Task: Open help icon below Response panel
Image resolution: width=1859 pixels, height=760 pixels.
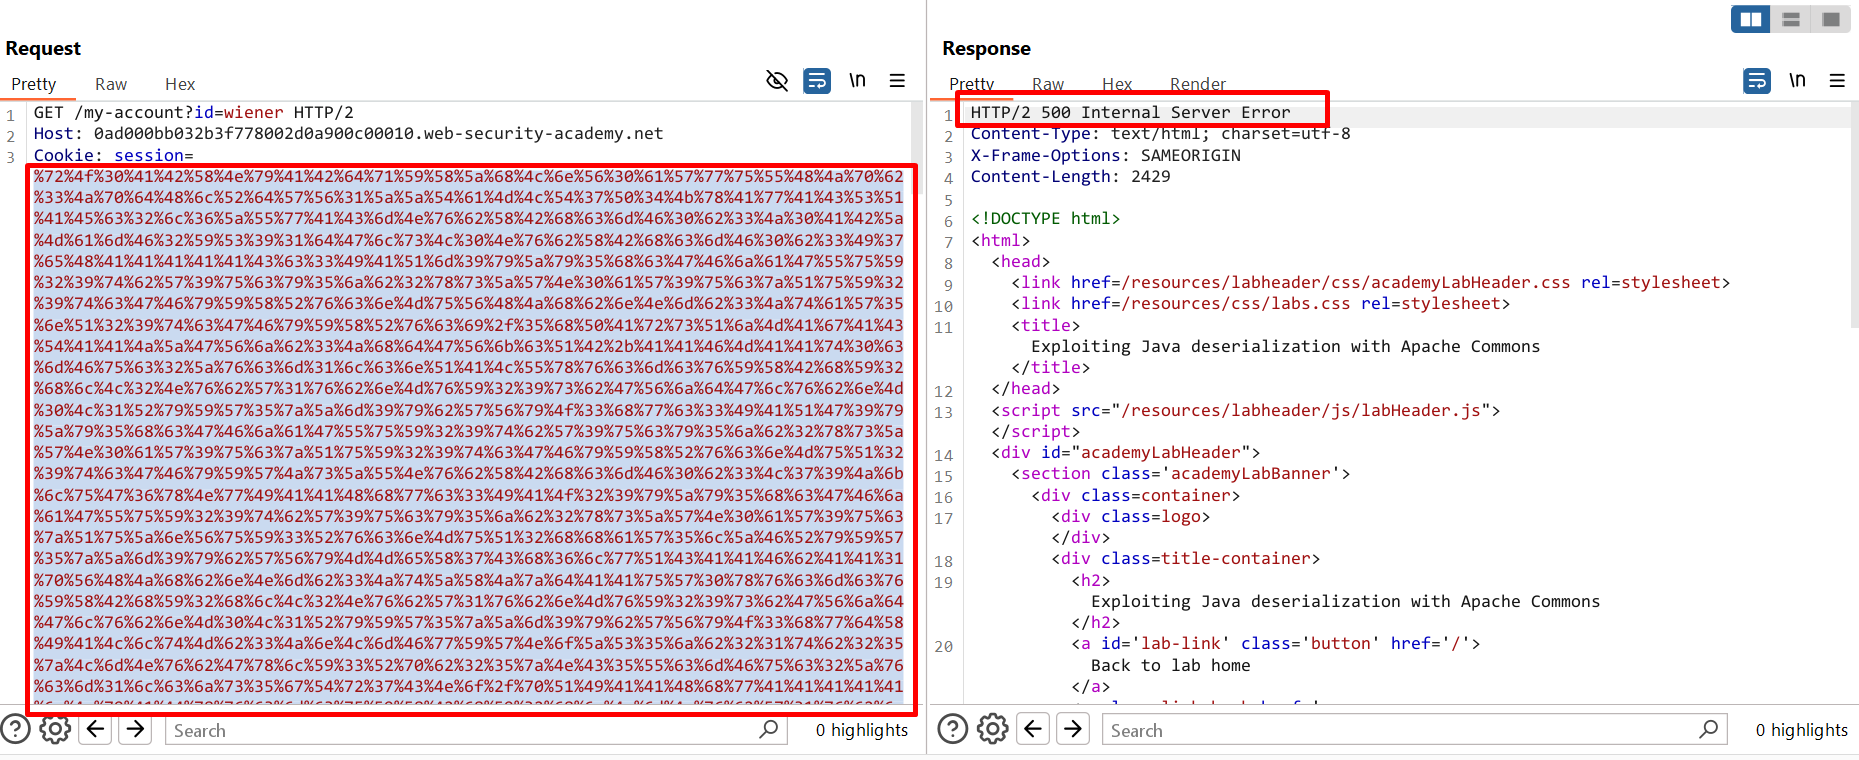Action: [x=953, y=729]
